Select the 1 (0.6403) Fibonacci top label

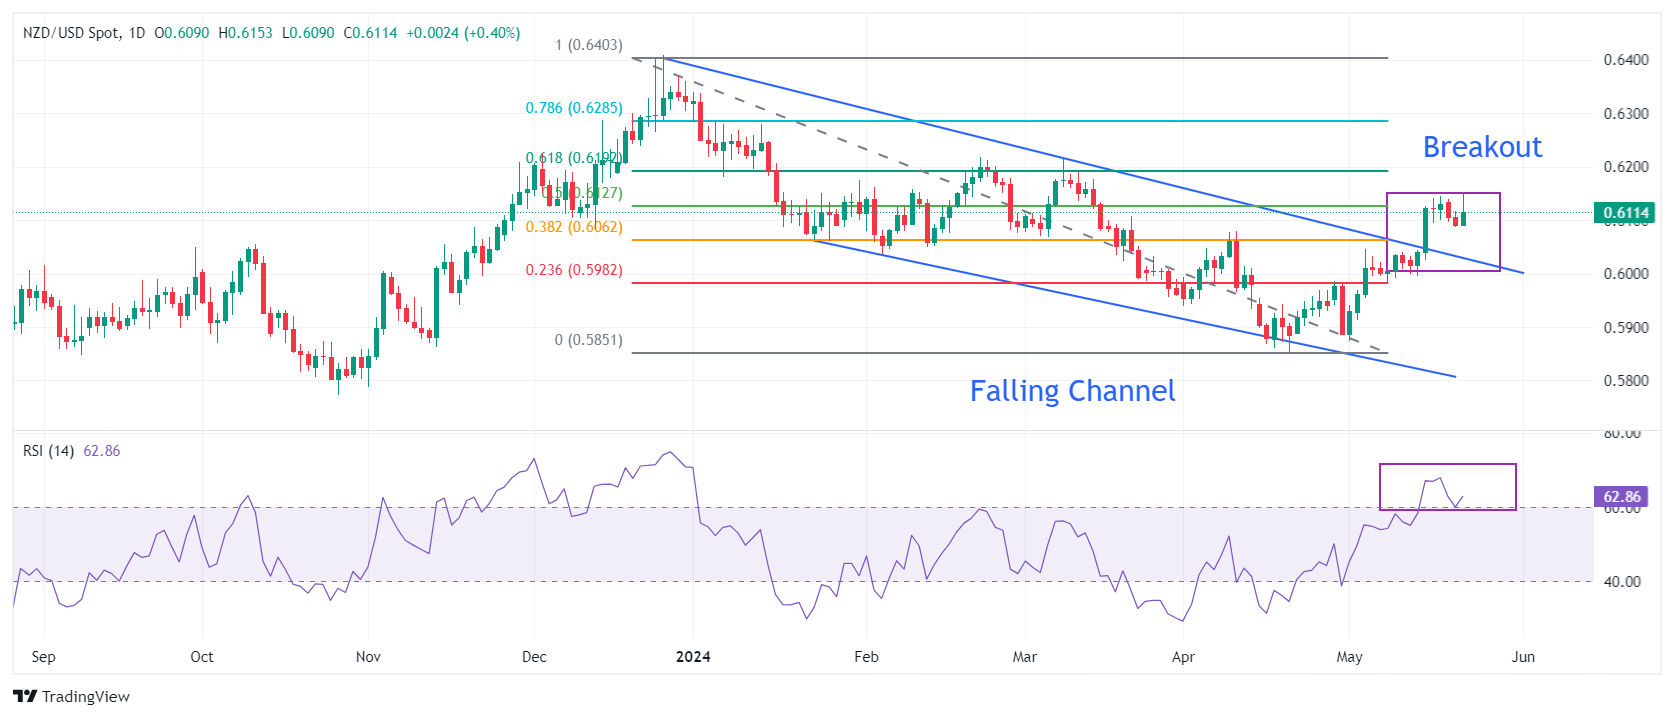[589, 45]
